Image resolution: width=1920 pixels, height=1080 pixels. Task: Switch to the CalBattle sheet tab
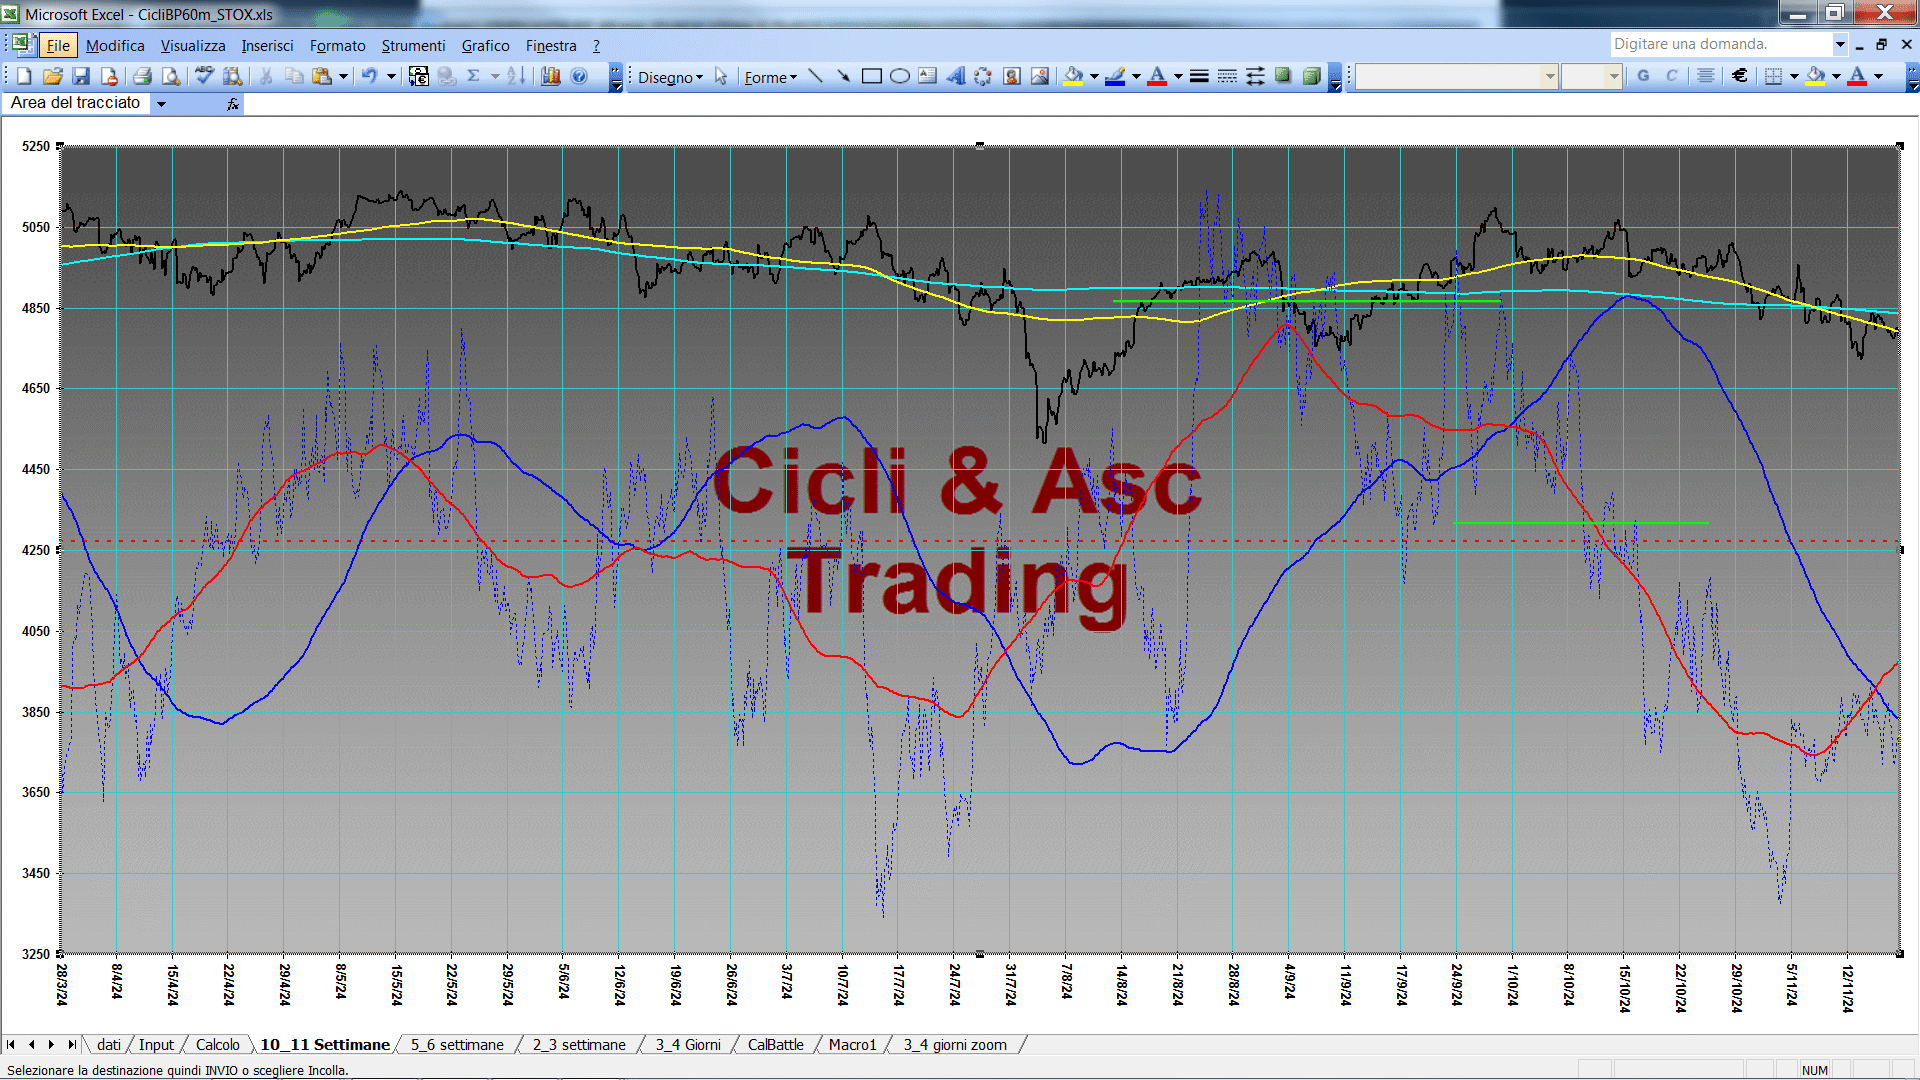coord(775,1044)
